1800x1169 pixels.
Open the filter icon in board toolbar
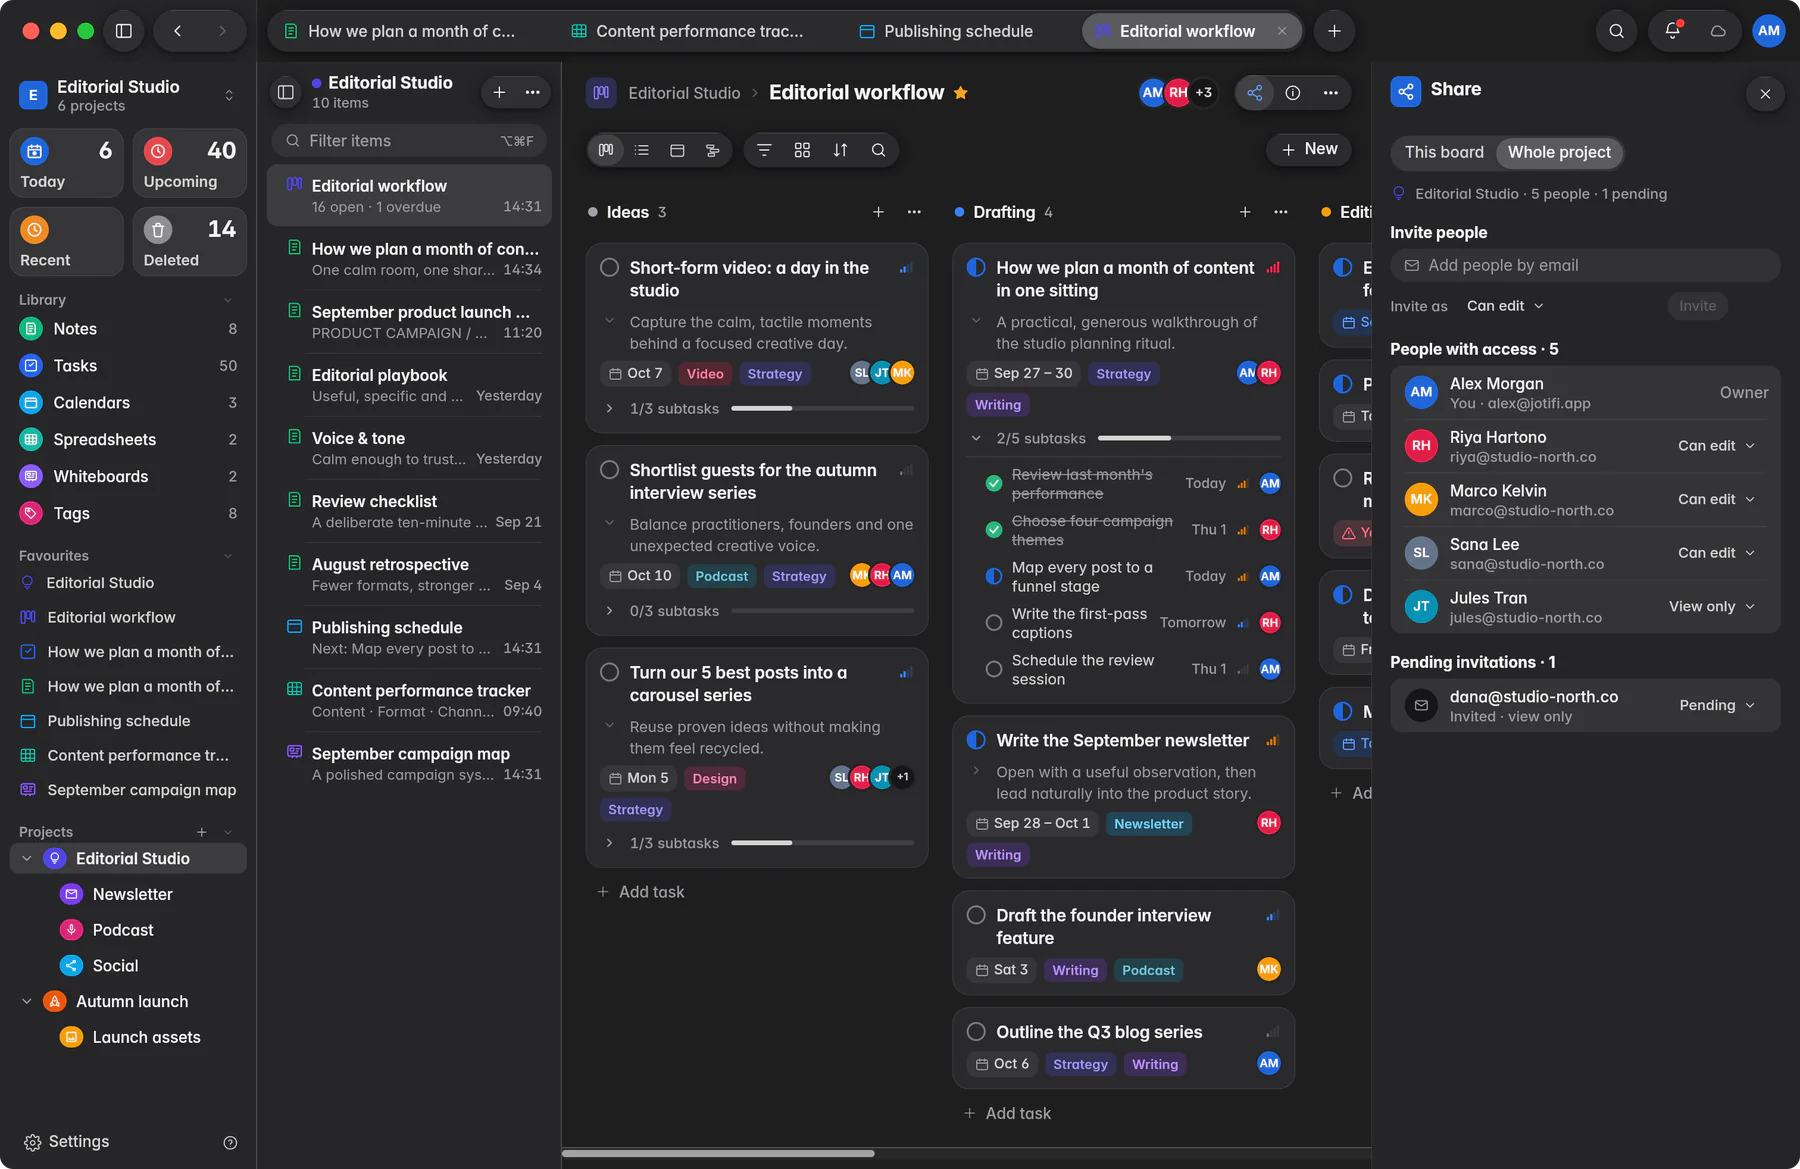[764, 150]
